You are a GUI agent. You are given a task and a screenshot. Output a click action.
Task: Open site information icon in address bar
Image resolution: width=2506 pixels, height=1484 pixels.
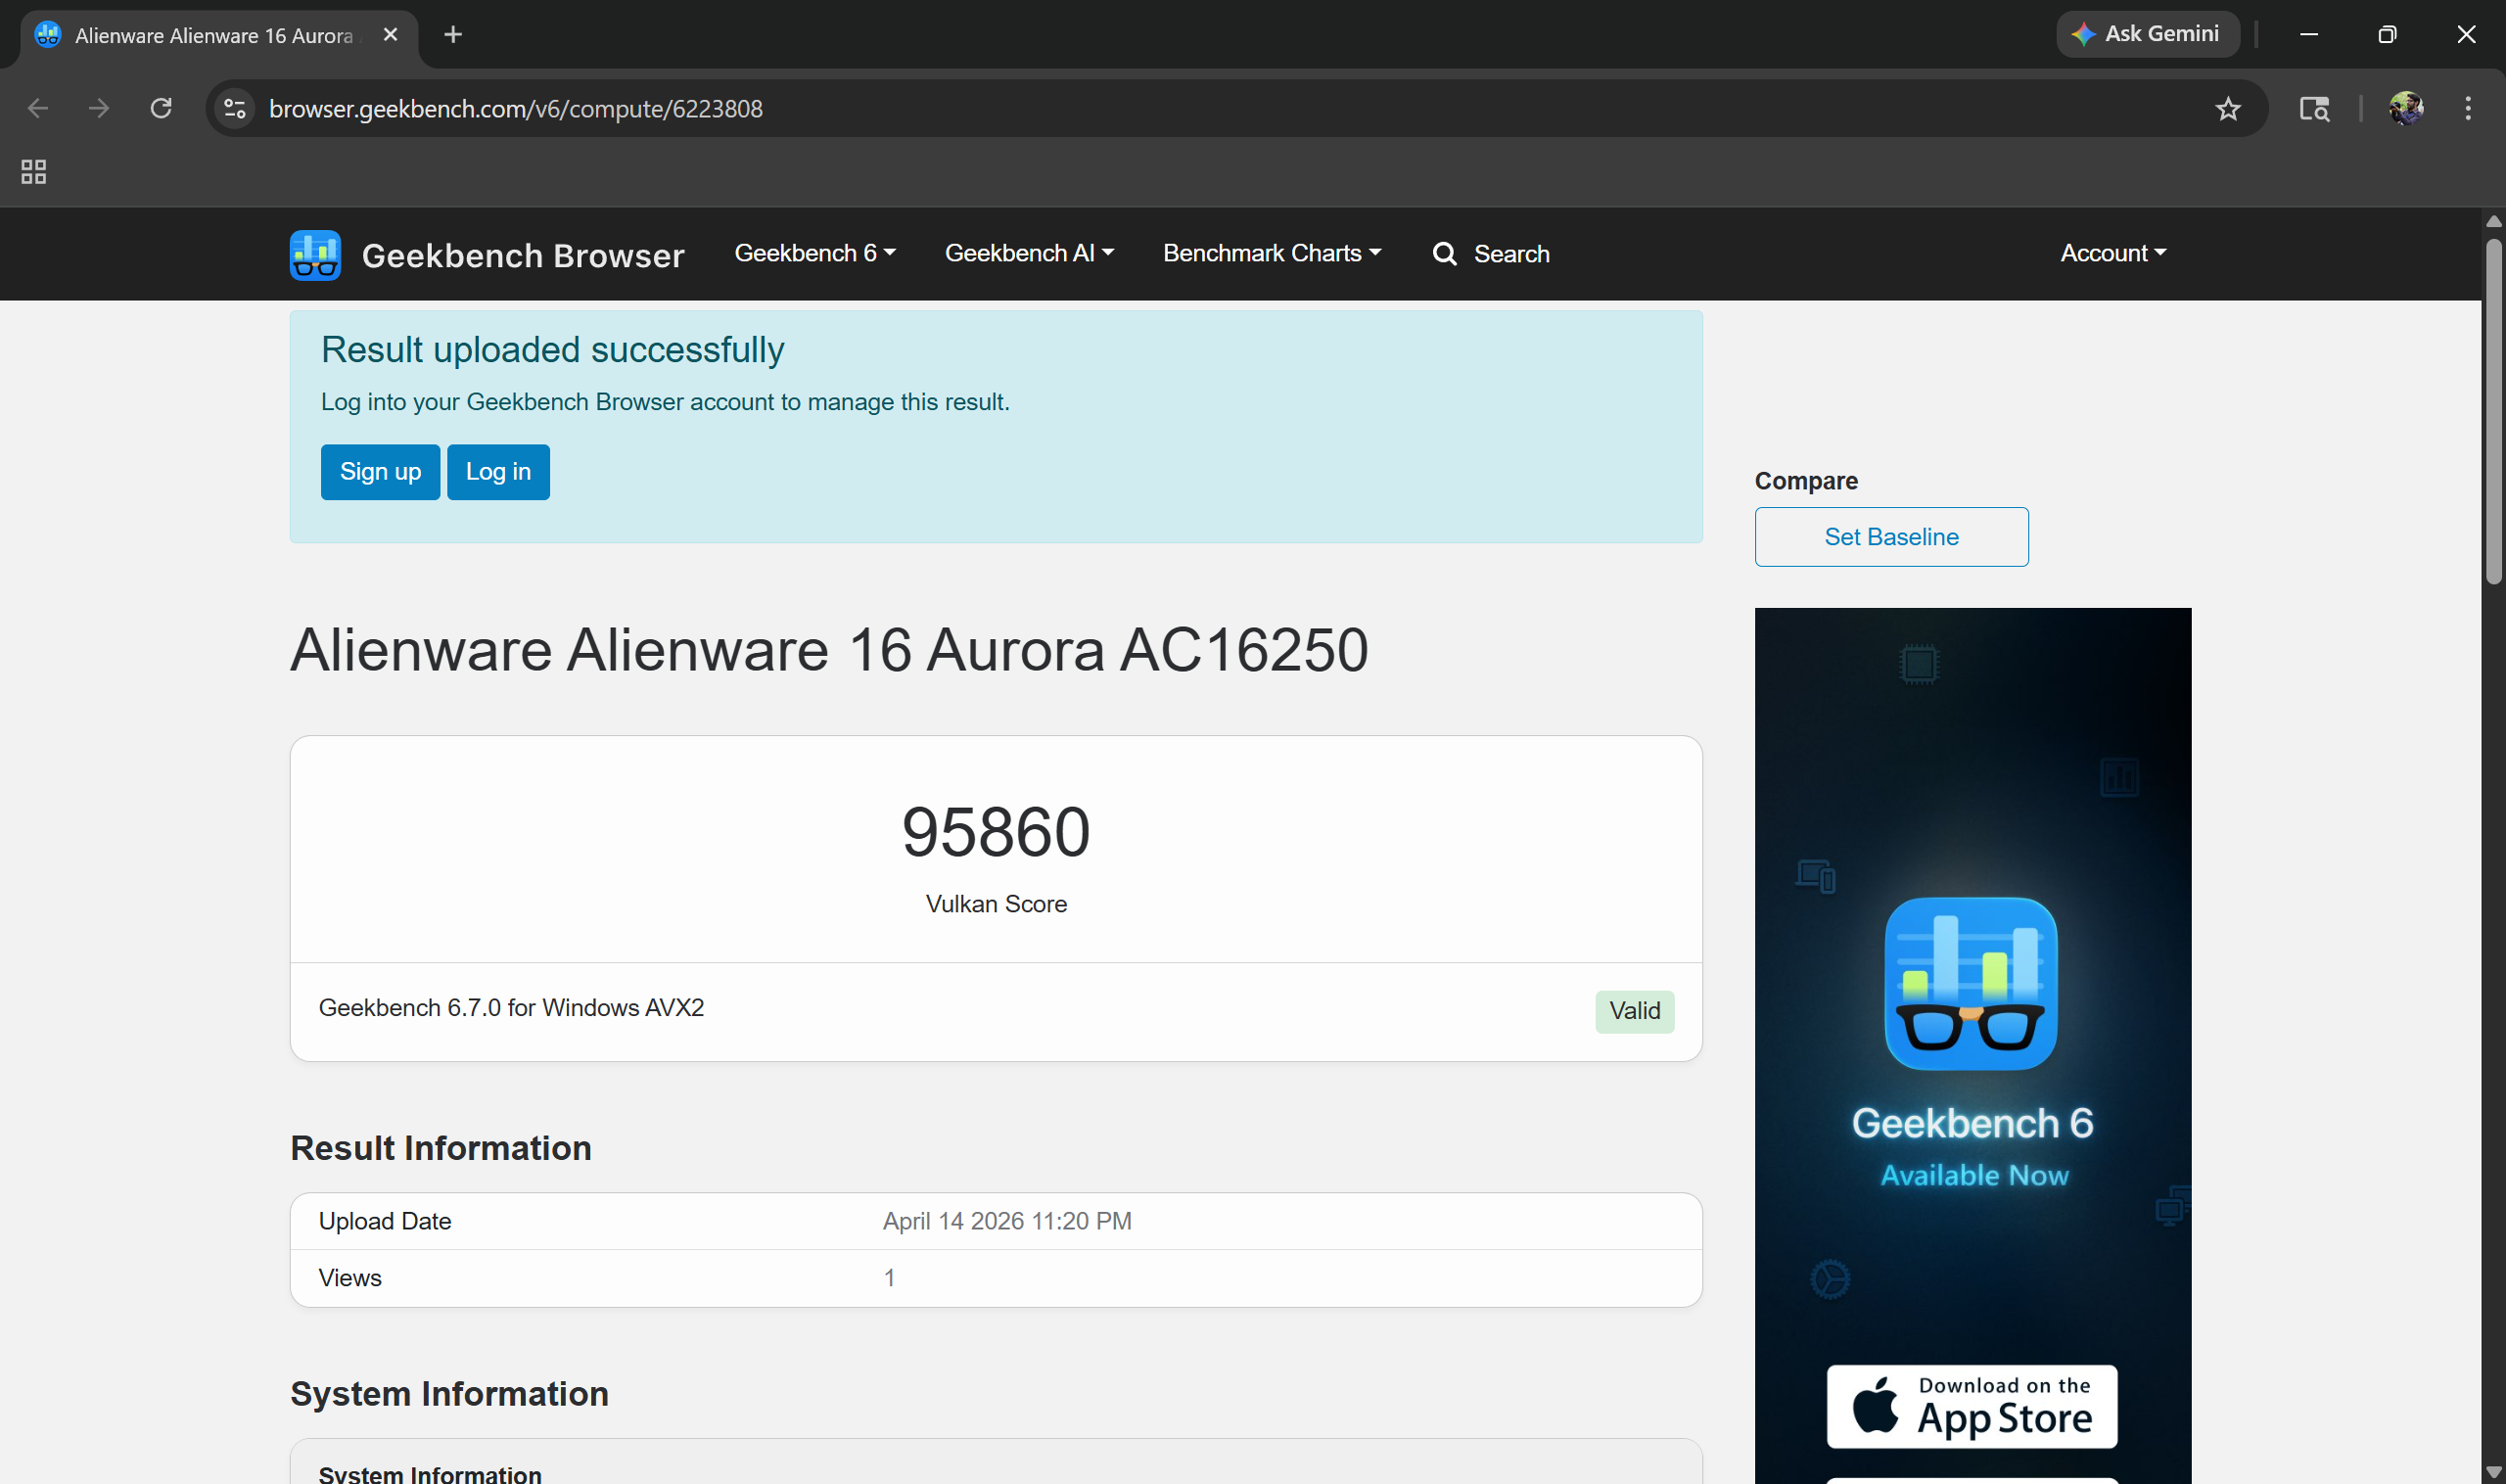coord(235,108)
